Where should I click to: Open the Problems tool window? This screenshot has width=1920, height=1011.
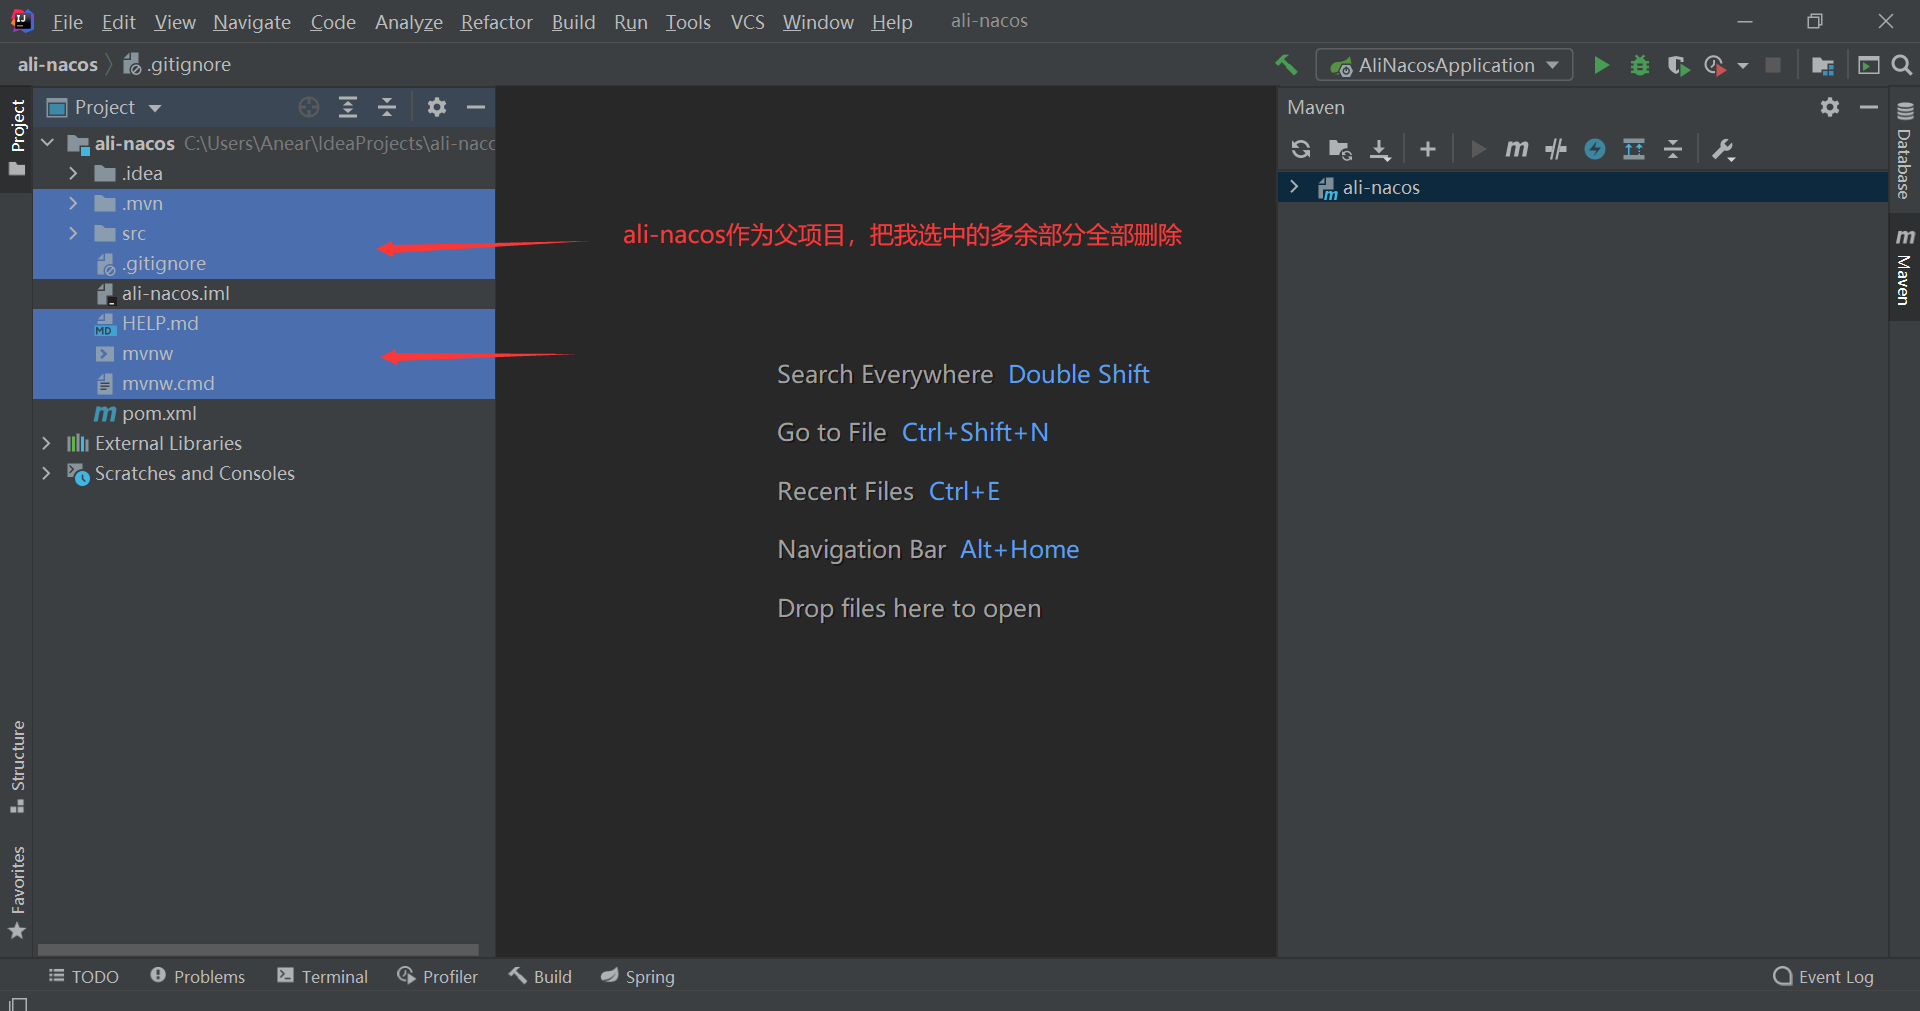coord(197,976)
